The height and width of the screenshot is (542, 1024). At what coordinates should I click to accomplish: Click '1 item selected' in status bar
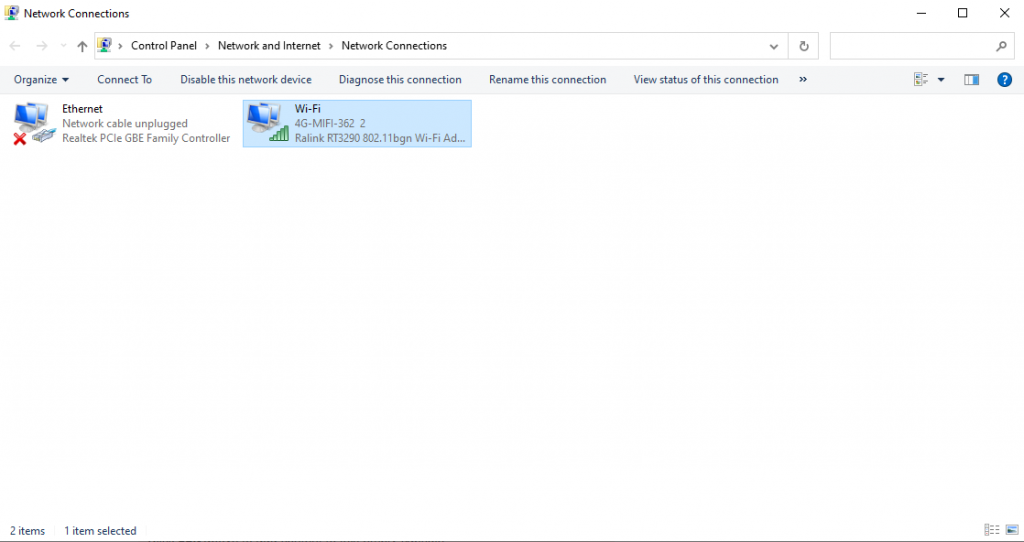(x=100, y=530)
